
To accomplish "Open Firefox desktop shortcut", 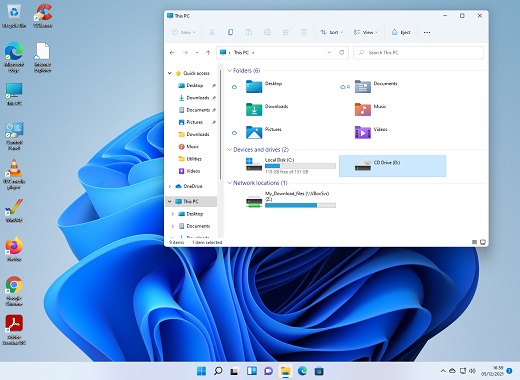I will point(14,249).
